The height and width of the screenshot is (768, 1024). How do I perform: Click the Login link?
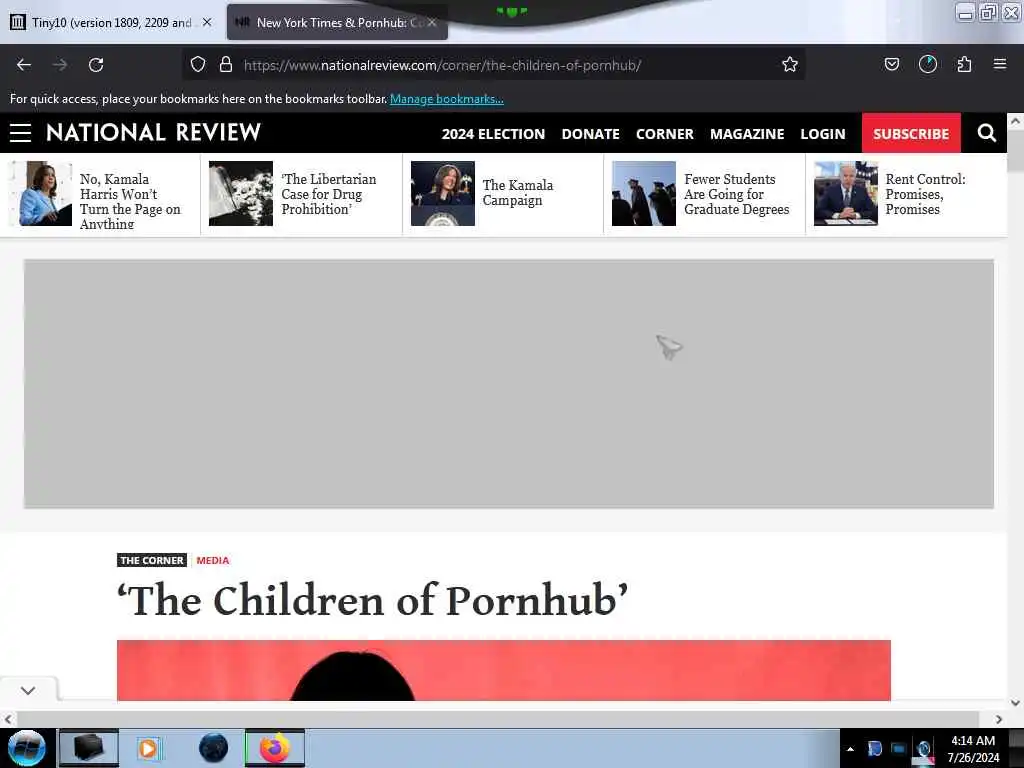(x=822, y=134)
